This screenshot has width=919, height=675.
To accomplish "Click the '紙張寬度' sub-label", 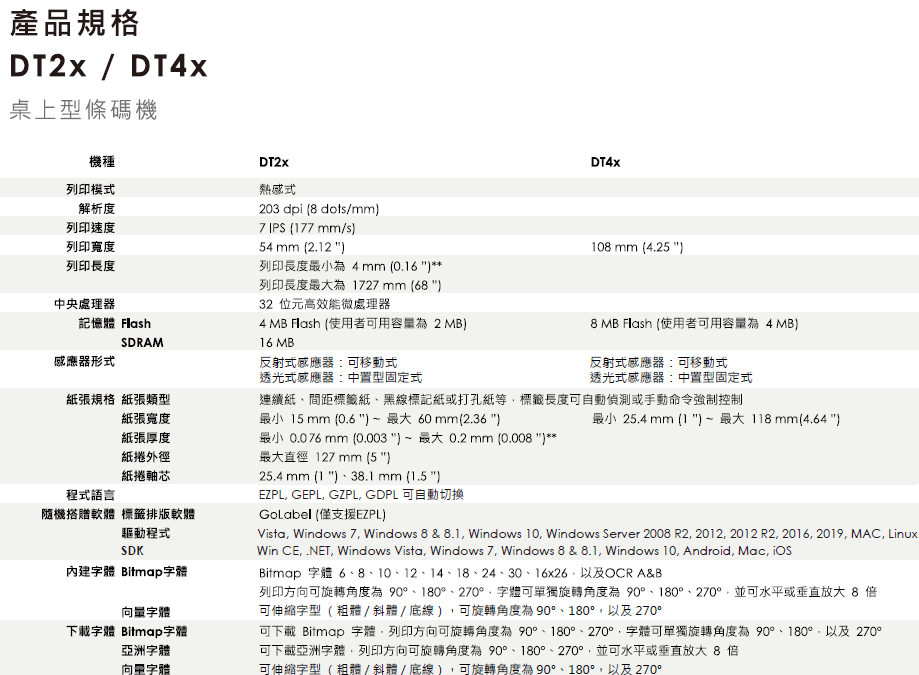I will point(146,419).
